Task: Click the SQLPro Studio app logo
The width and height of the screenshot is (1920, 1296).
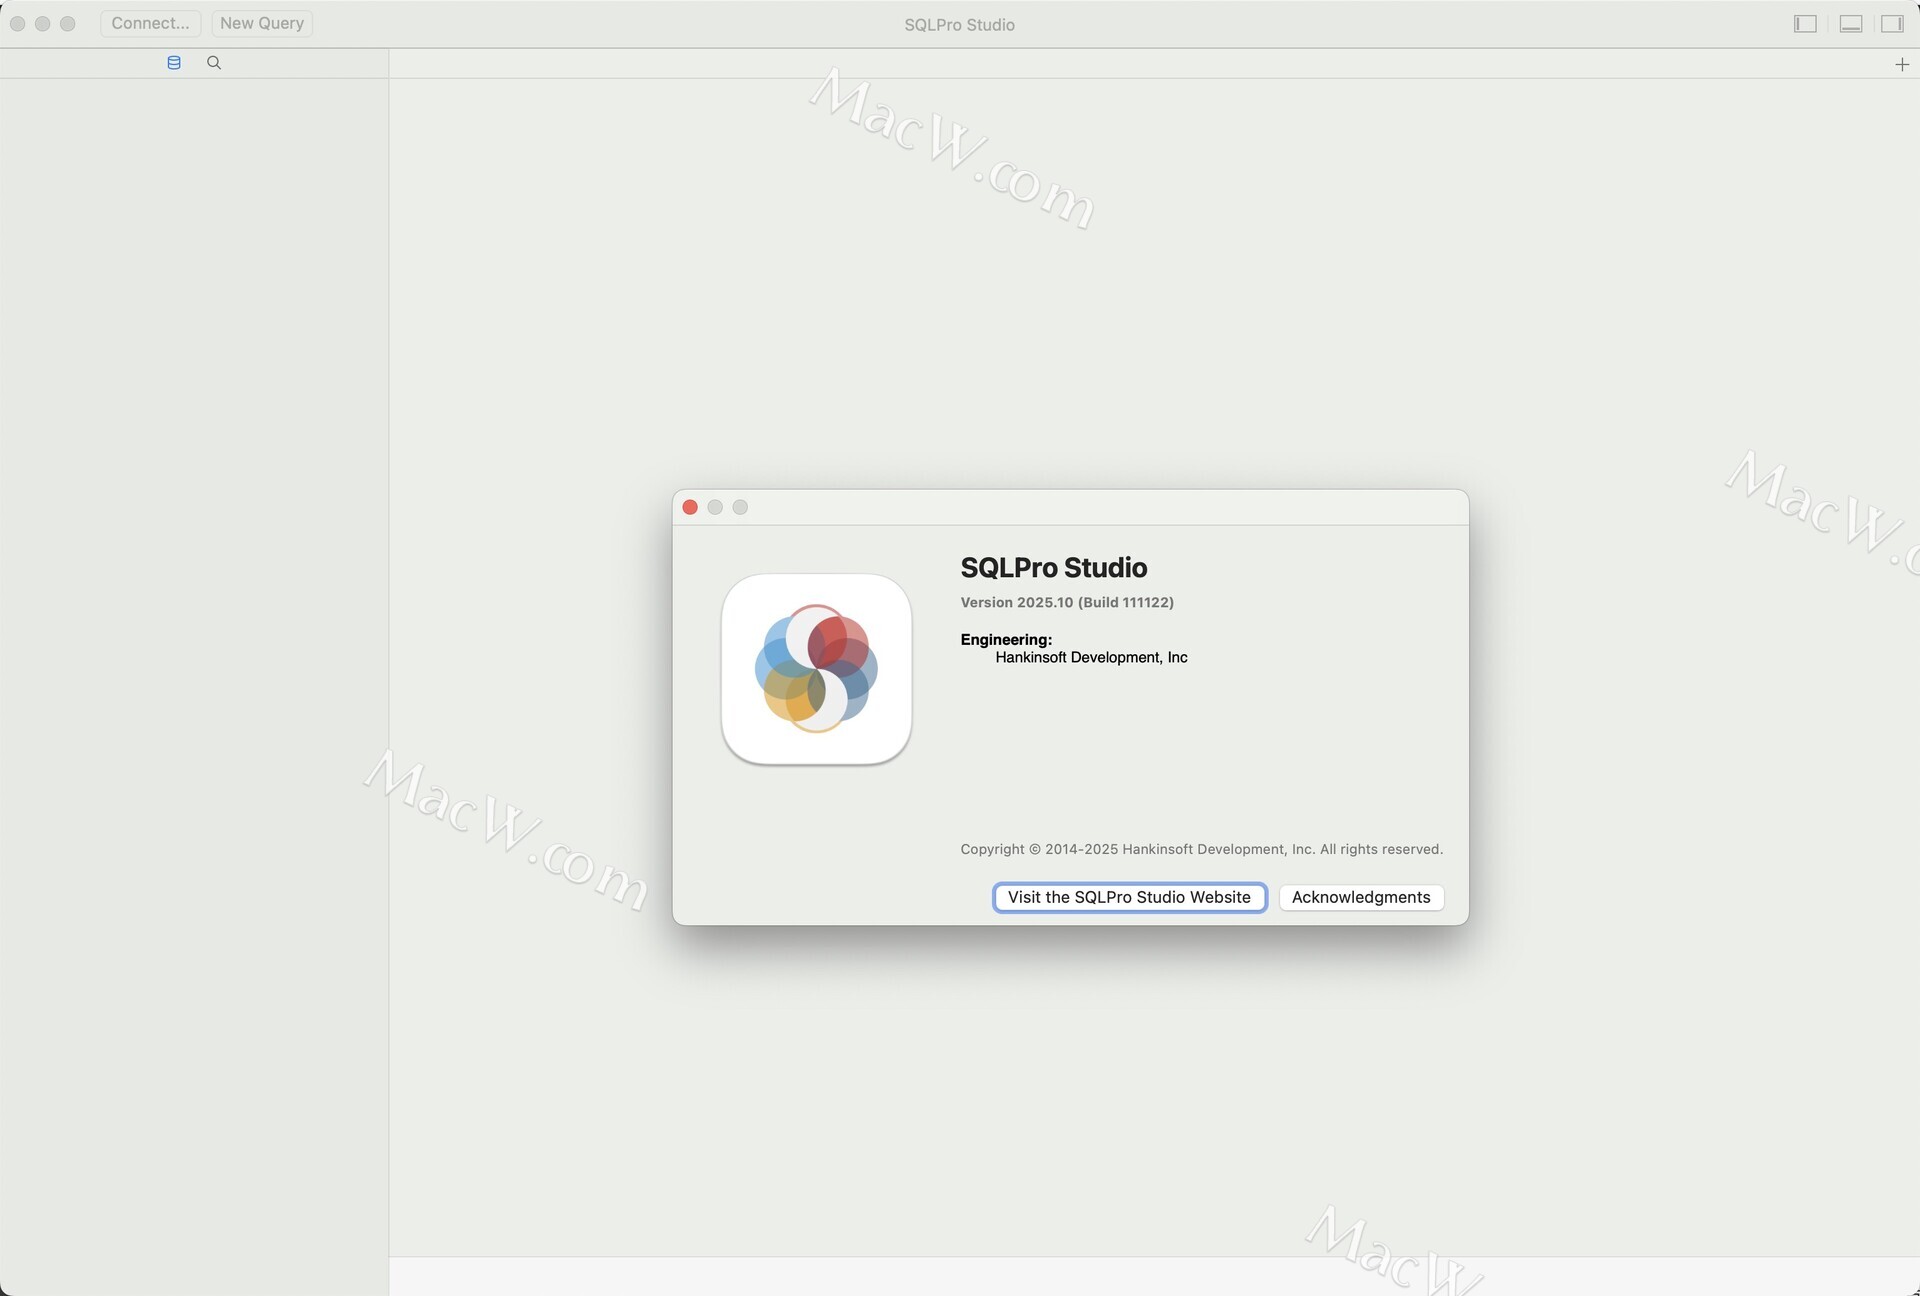Action: (816, 669)
